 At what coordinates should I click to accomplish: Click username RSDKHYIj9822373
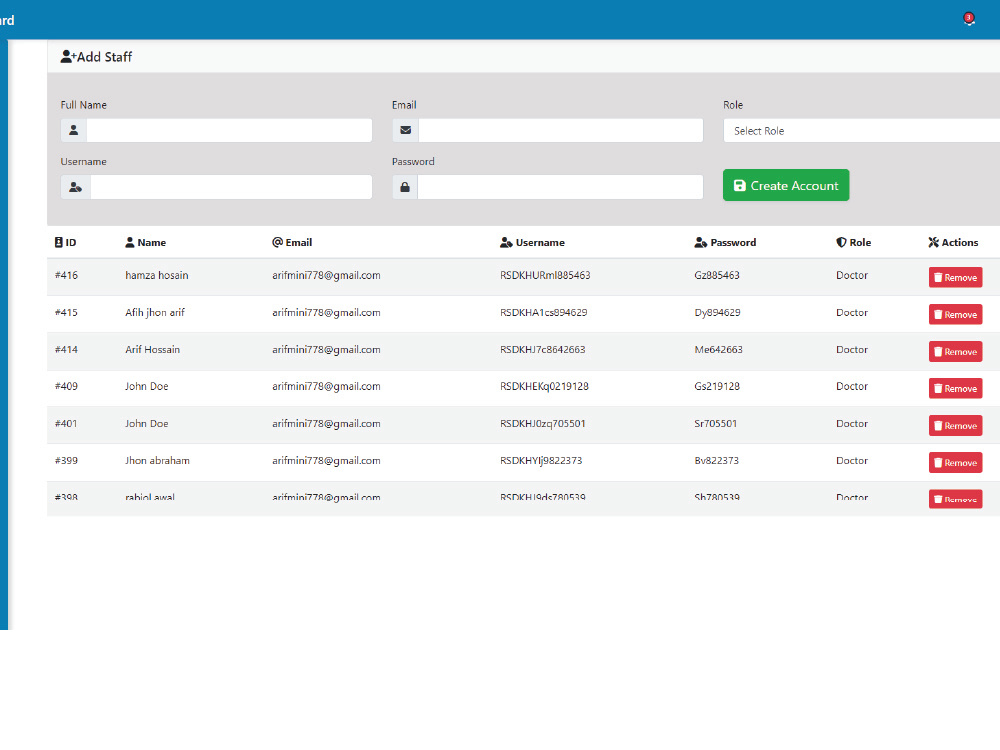click(541, 460)
